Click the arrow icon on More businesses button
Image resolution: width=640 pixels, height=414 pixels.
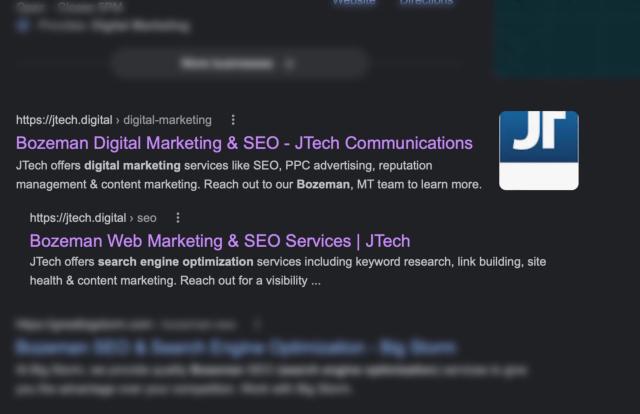tap(289, 64)
